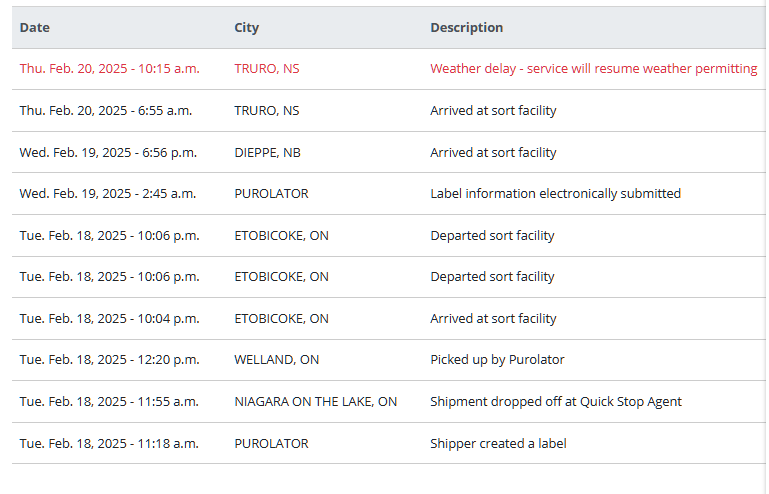The width and height of the screenshot is (769, 494).
Task: Click first Departed sort facility description
Action: coord(492,236)
